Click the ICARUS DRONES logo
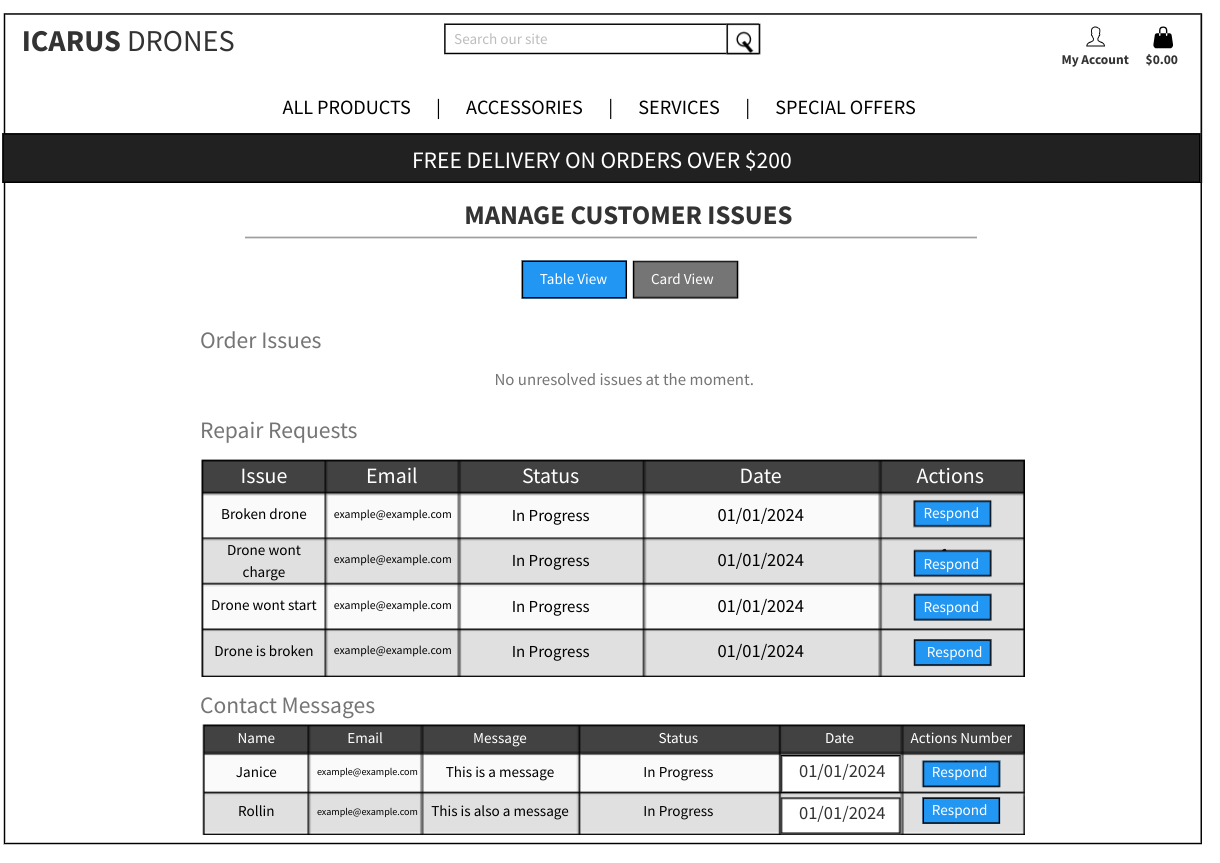The image size is (1220, 863). point(128,41)
